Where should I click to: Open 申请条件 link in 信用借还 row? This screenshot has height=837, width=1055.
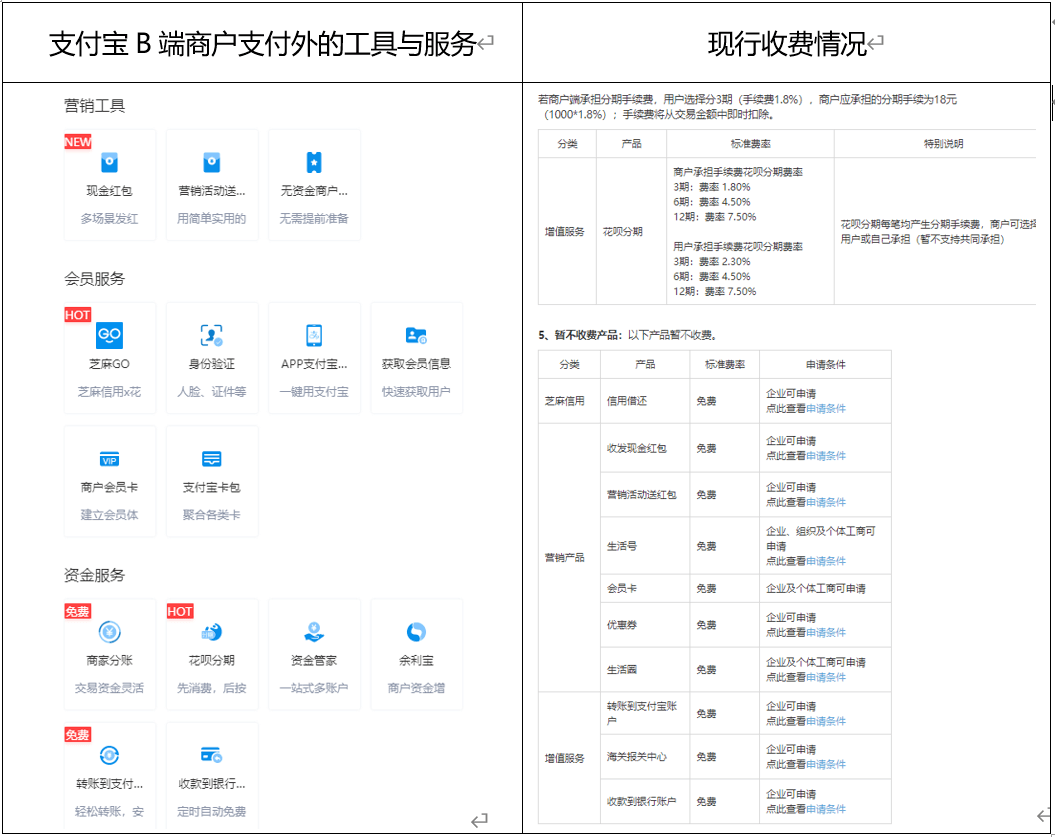(826, 408)
